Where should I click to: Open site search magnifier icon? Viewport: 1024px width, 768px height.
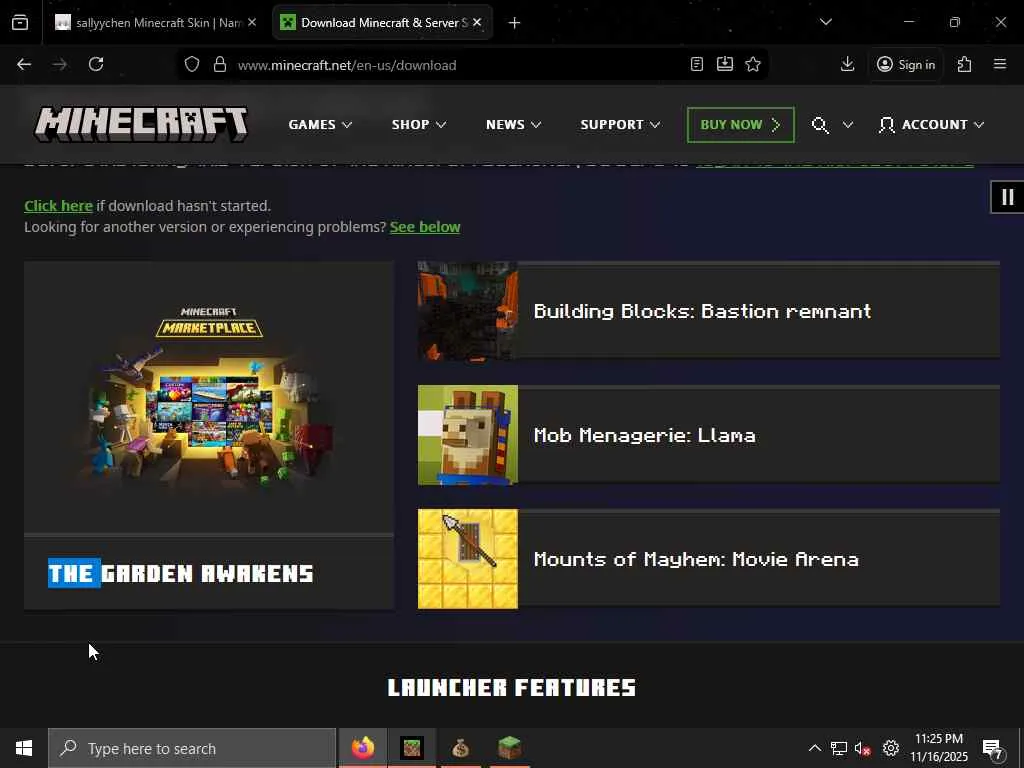820,125
